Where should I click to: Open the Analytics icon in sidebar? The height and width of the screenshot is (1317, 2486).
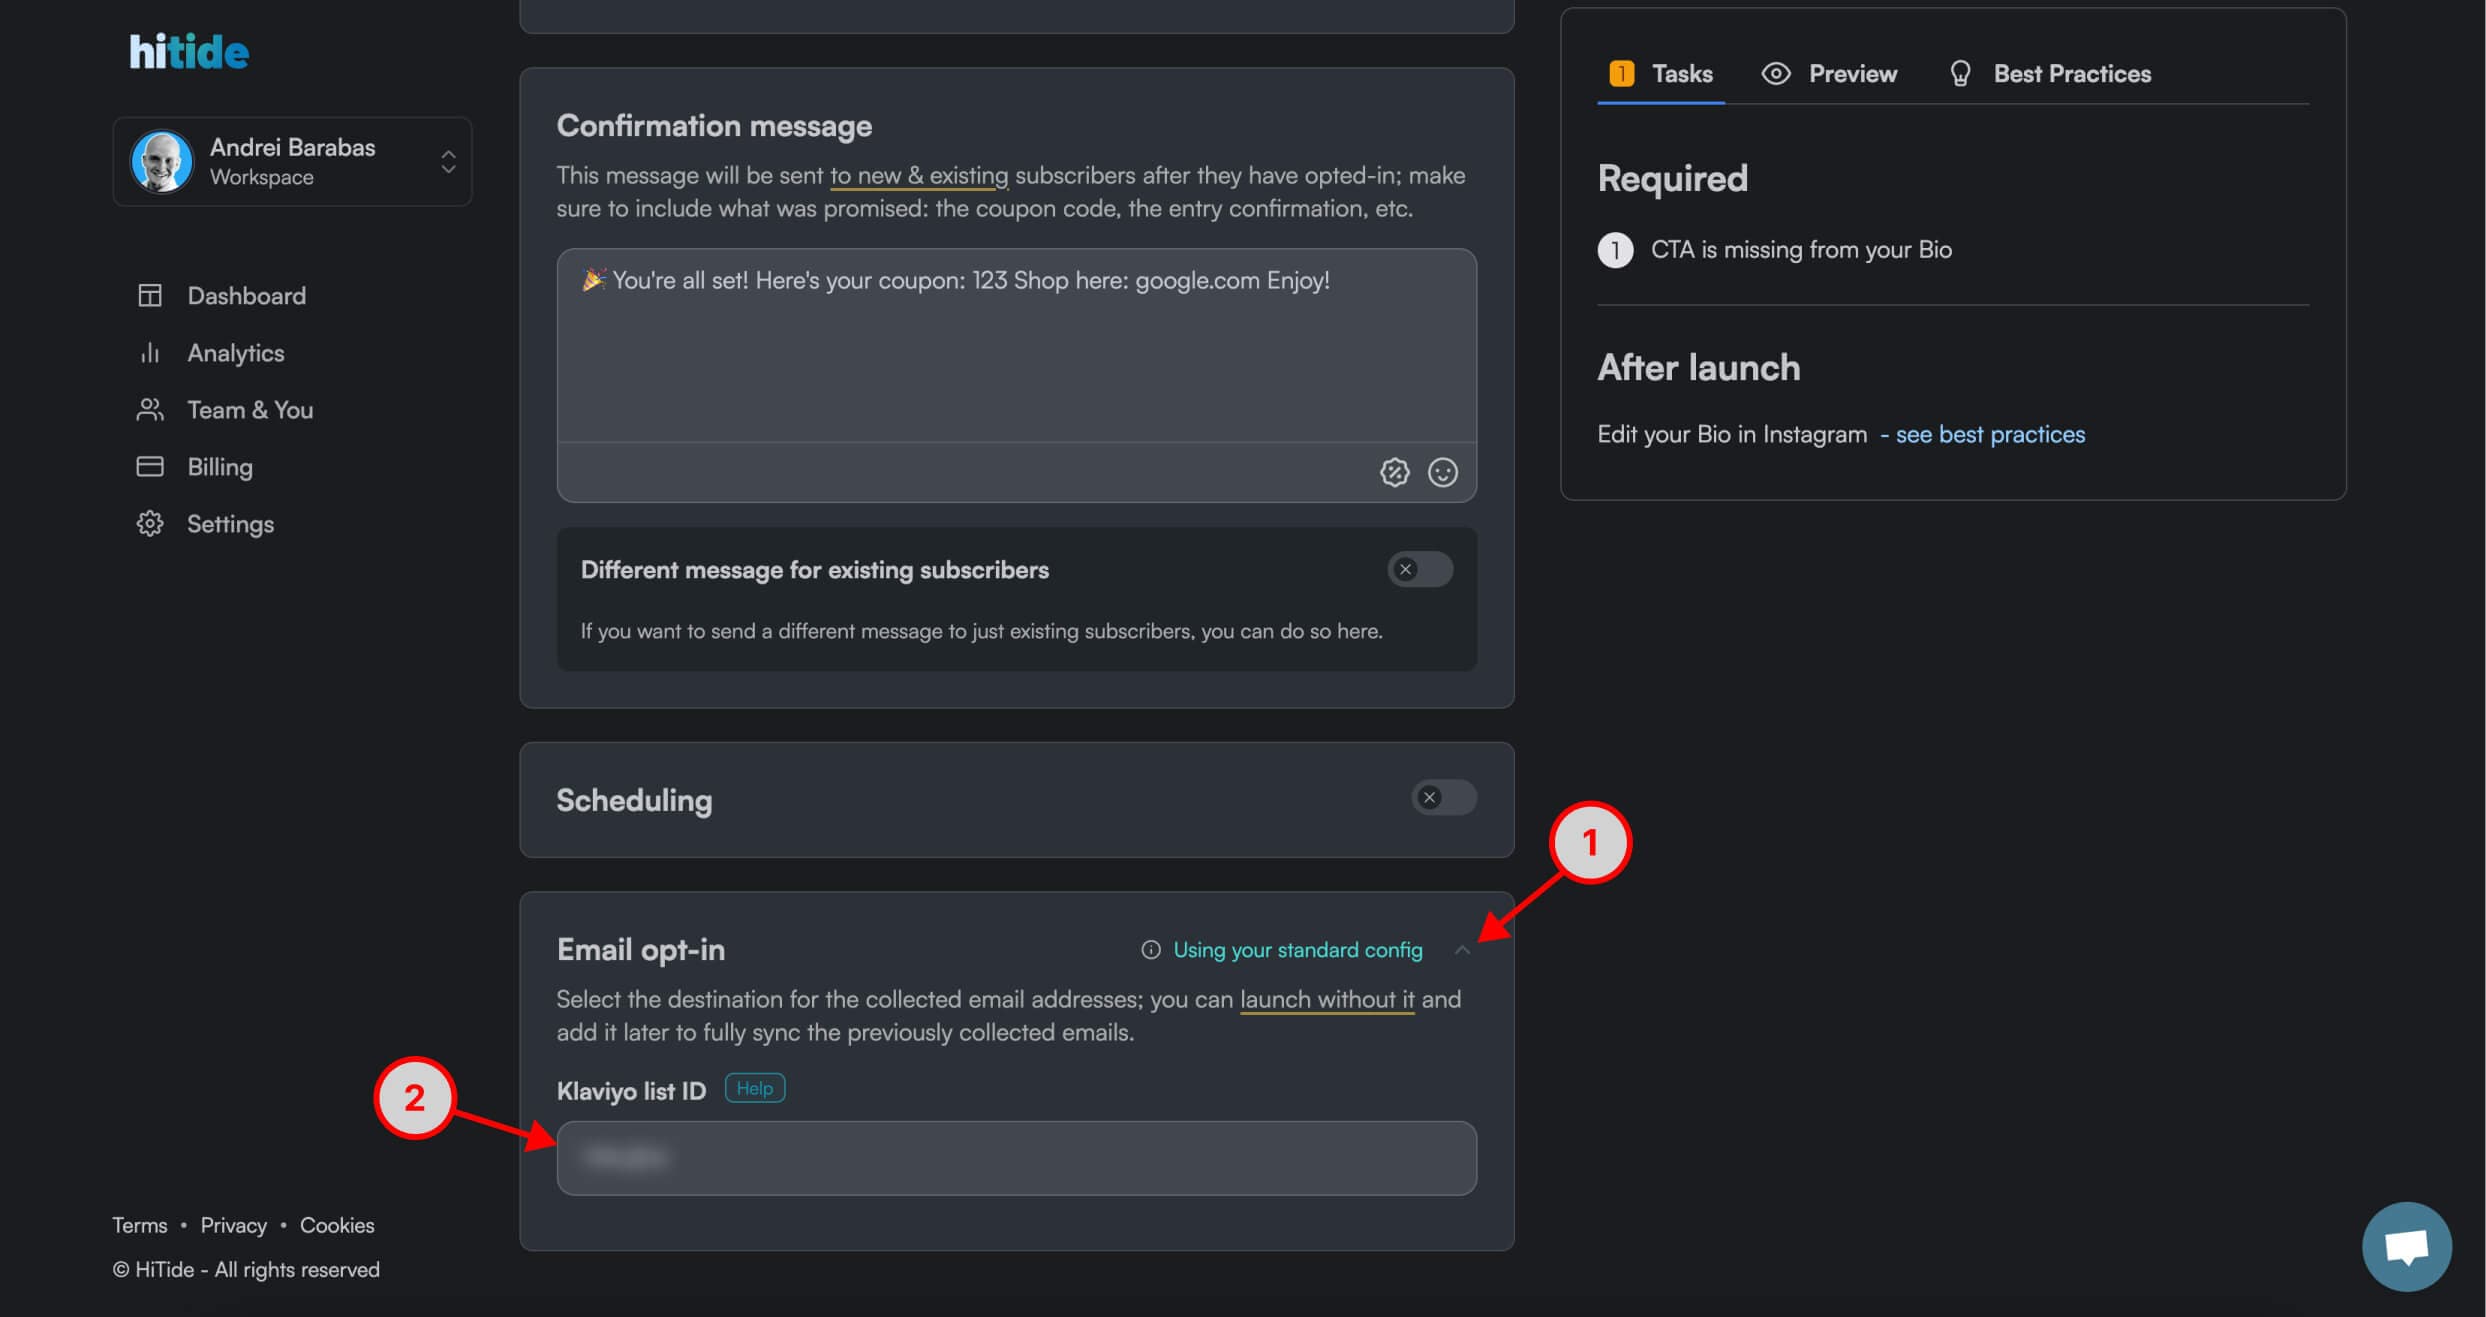[x=150, y=353]
